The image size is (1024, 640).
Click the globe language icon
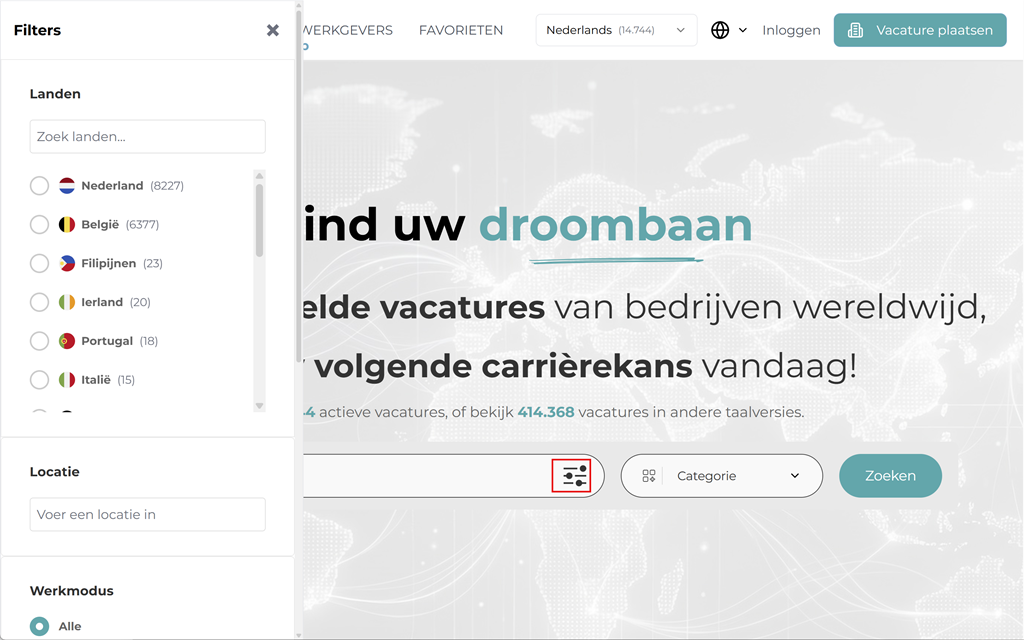[x=720, y=30]
